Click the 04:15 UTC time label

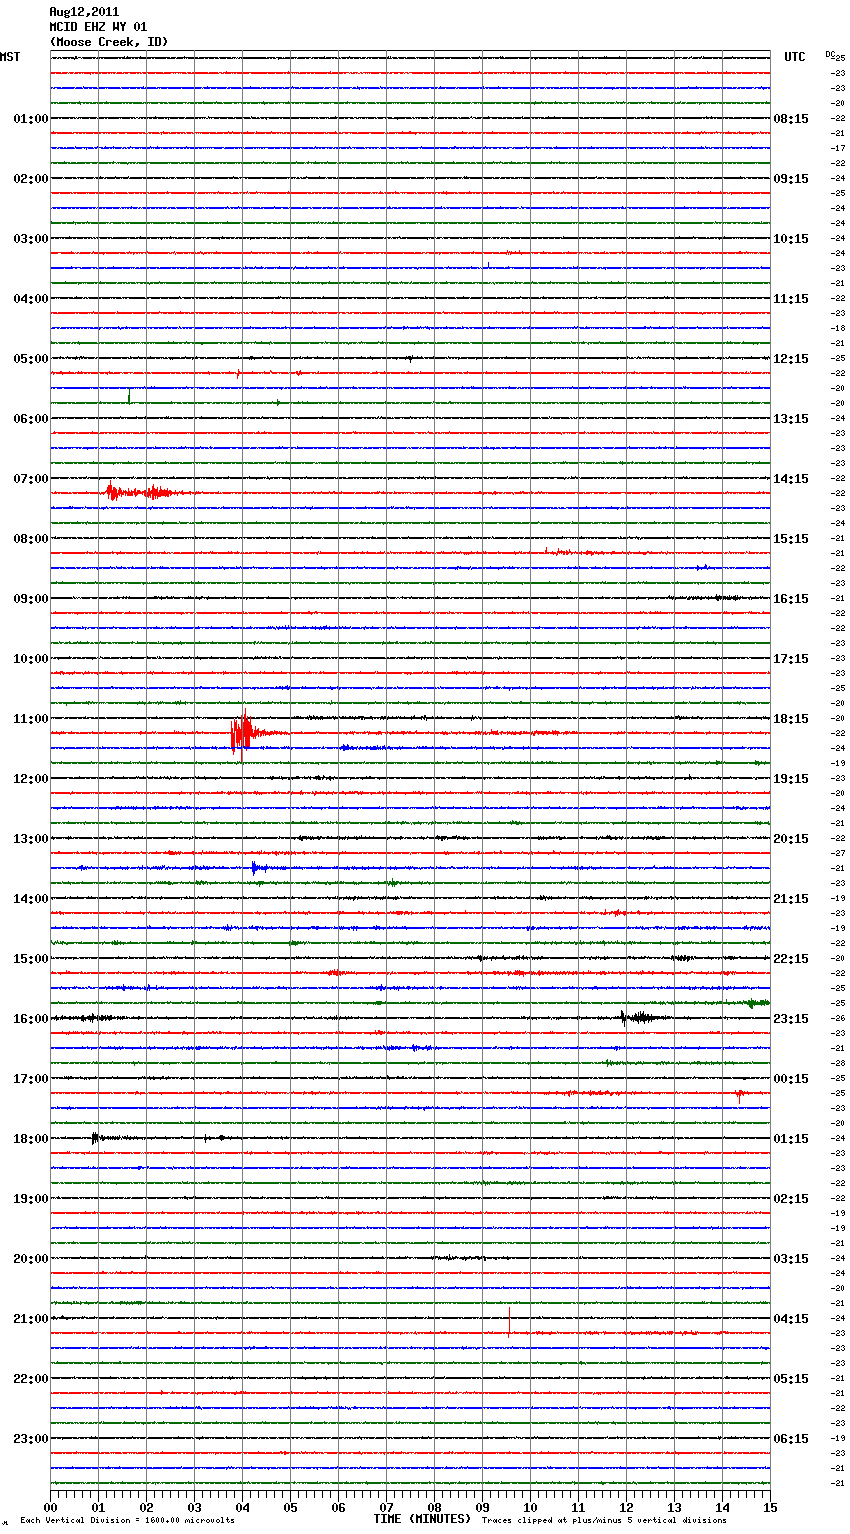[x=791, y=1319]
